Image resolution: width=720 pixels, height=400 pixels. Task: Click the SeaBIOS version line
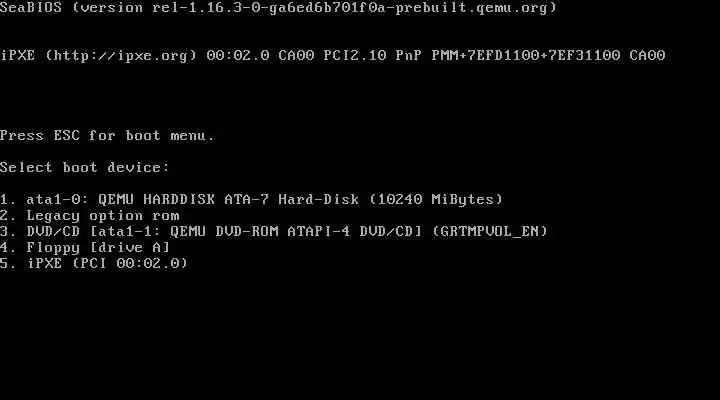coord(278,8)
